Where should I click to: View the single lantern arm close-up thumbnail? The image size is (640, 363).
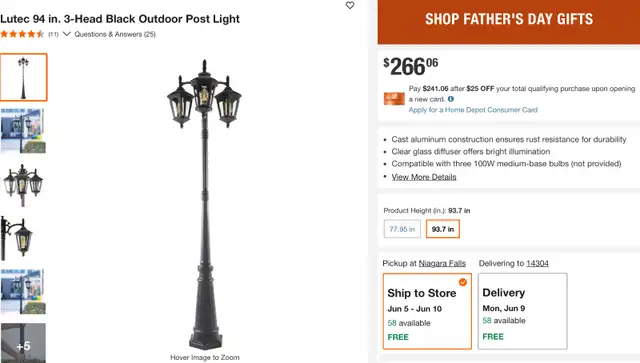click(x=23, y=238)
